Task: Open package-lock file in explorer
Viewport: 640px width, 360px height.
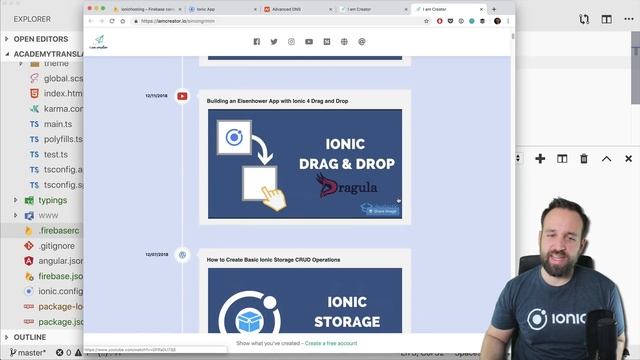Action: pyautogui.click(x=60, y=307)
